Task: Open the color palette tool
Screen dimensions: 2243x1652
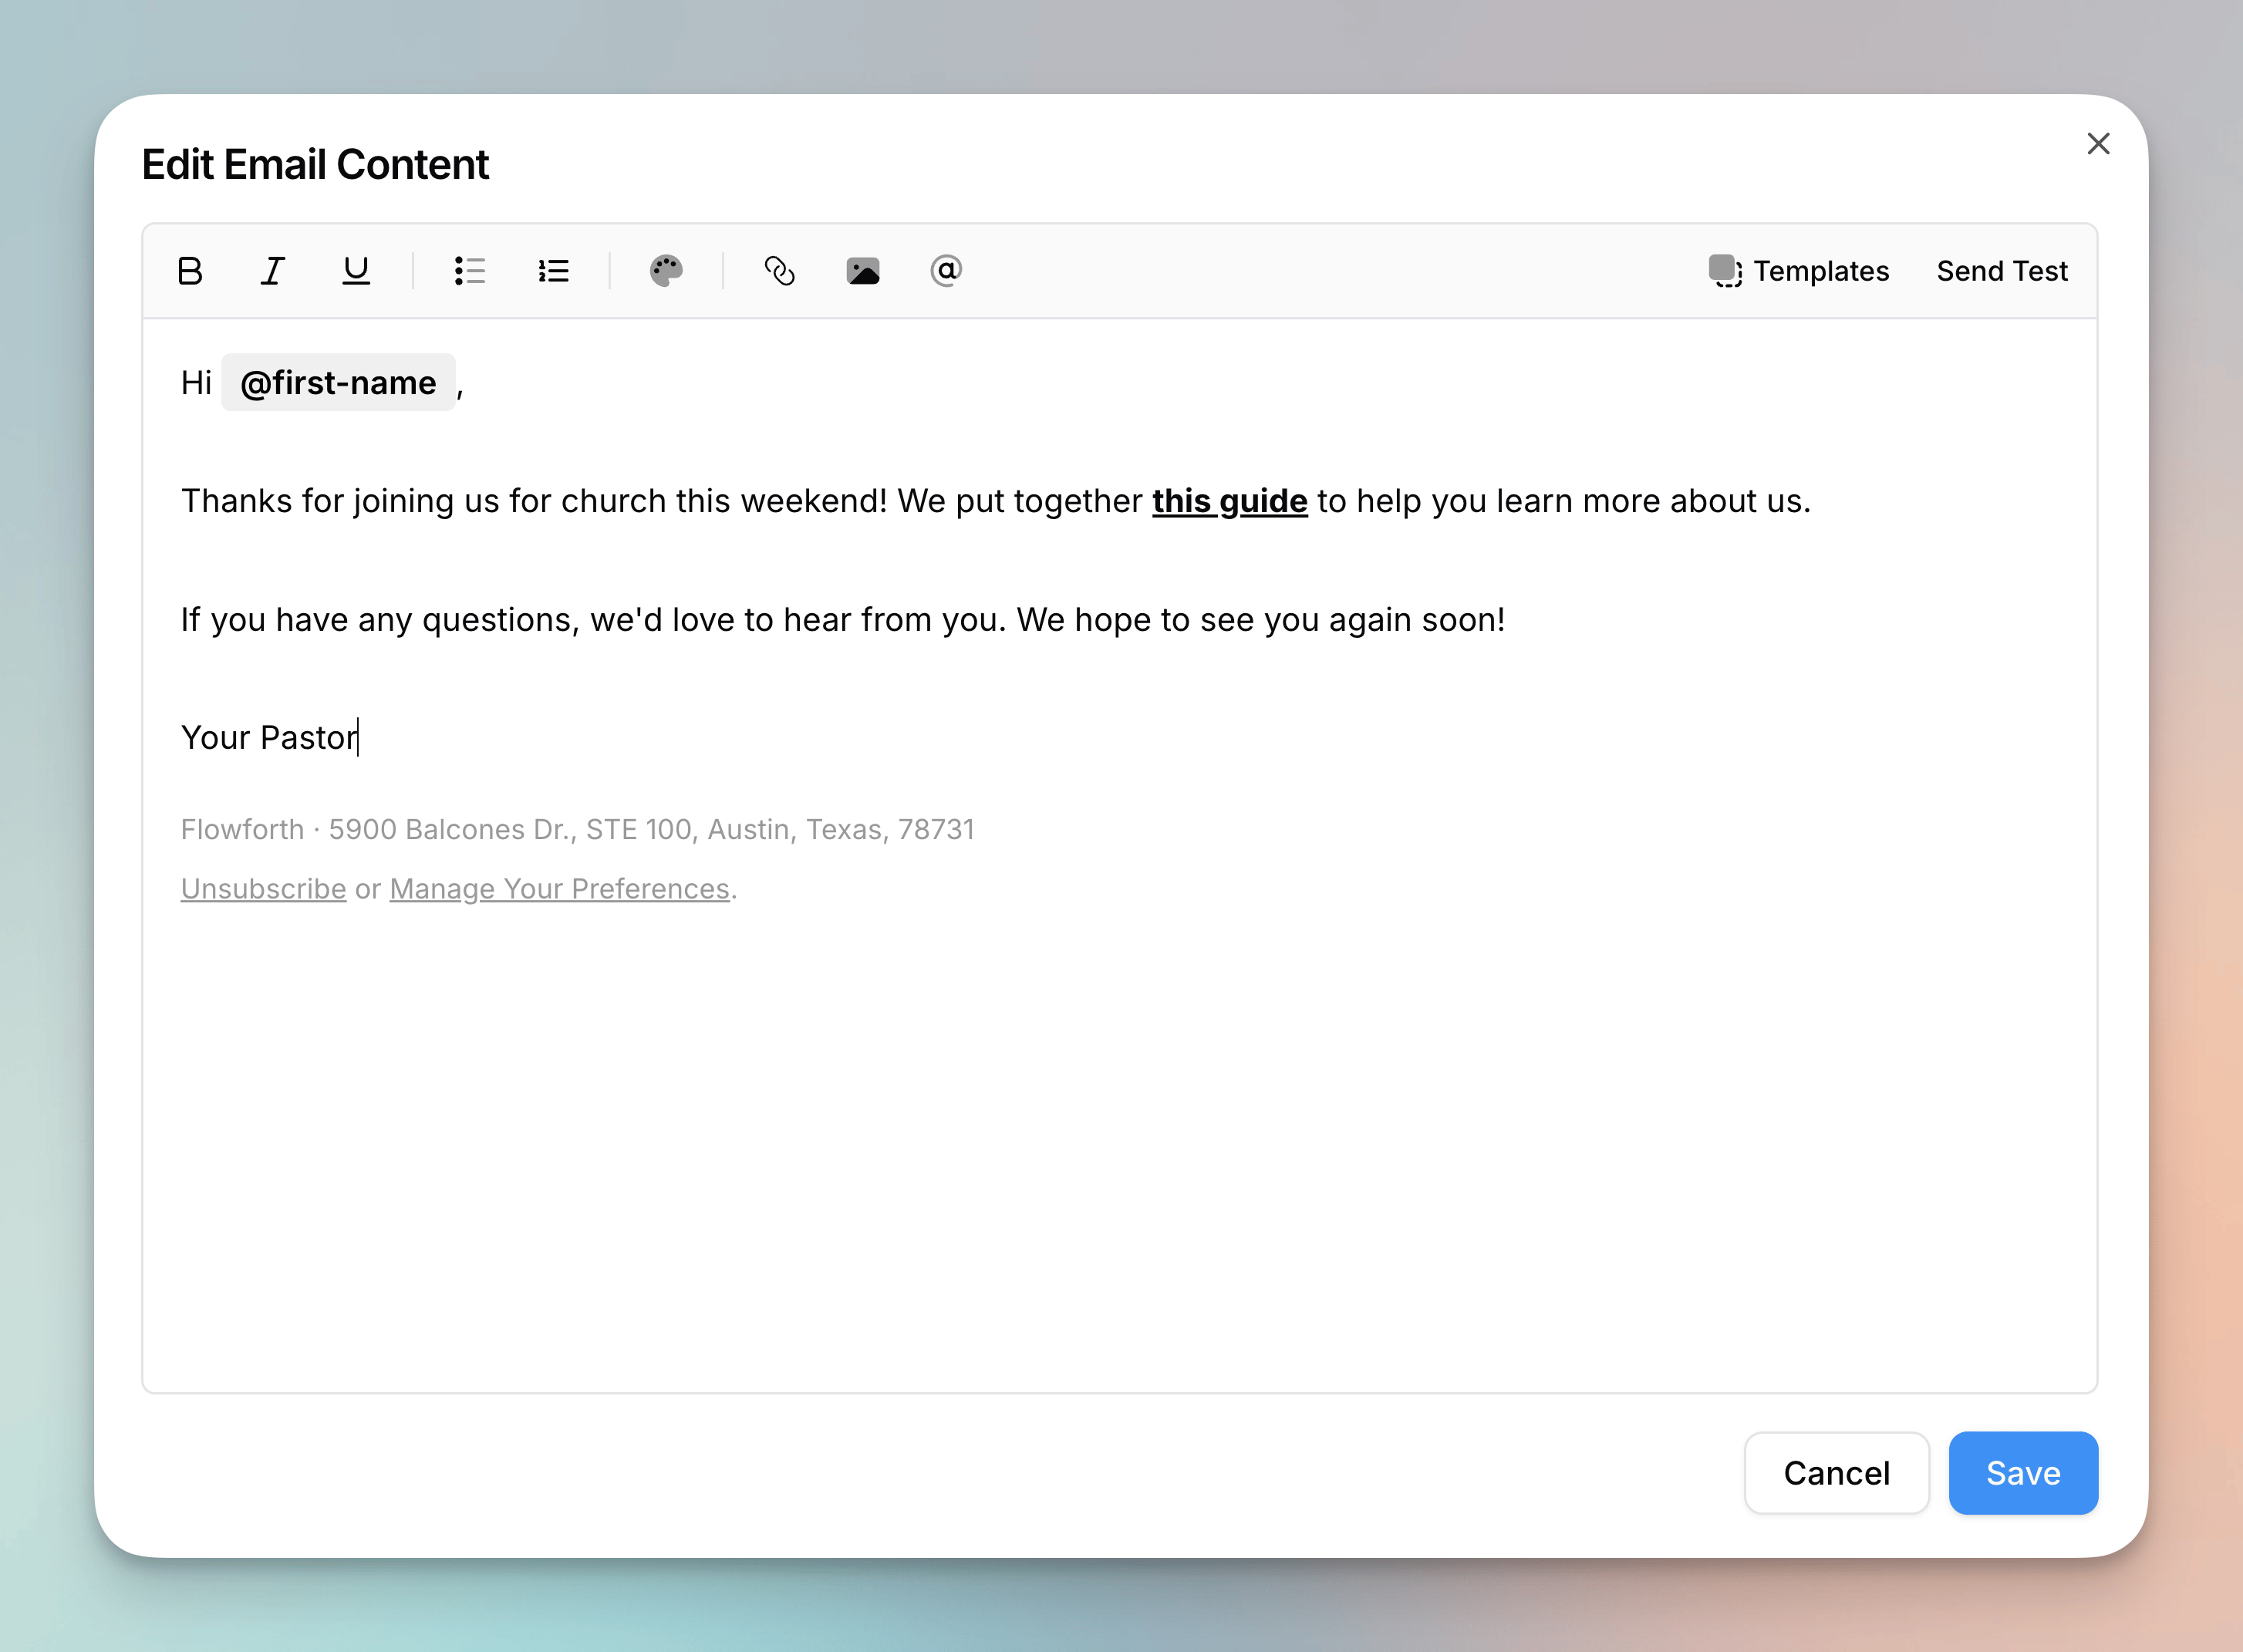Action: pyautogui.click(x=666, y=271)
